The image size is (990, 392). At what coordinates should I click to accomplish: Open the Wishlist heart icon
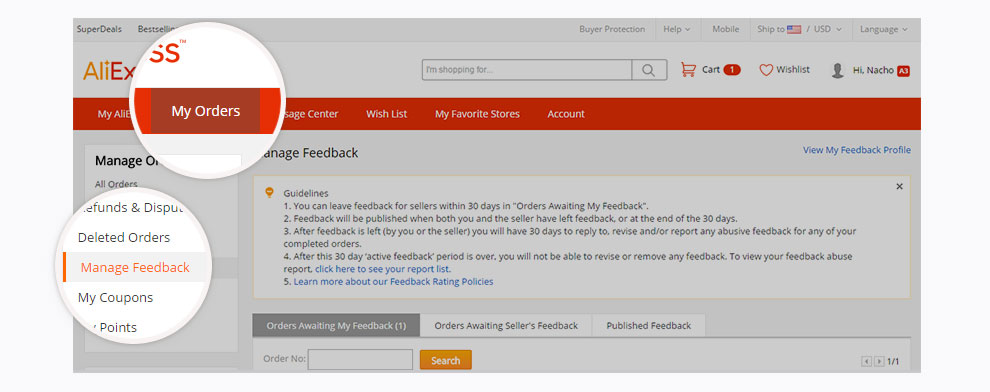tap(766, 70)
